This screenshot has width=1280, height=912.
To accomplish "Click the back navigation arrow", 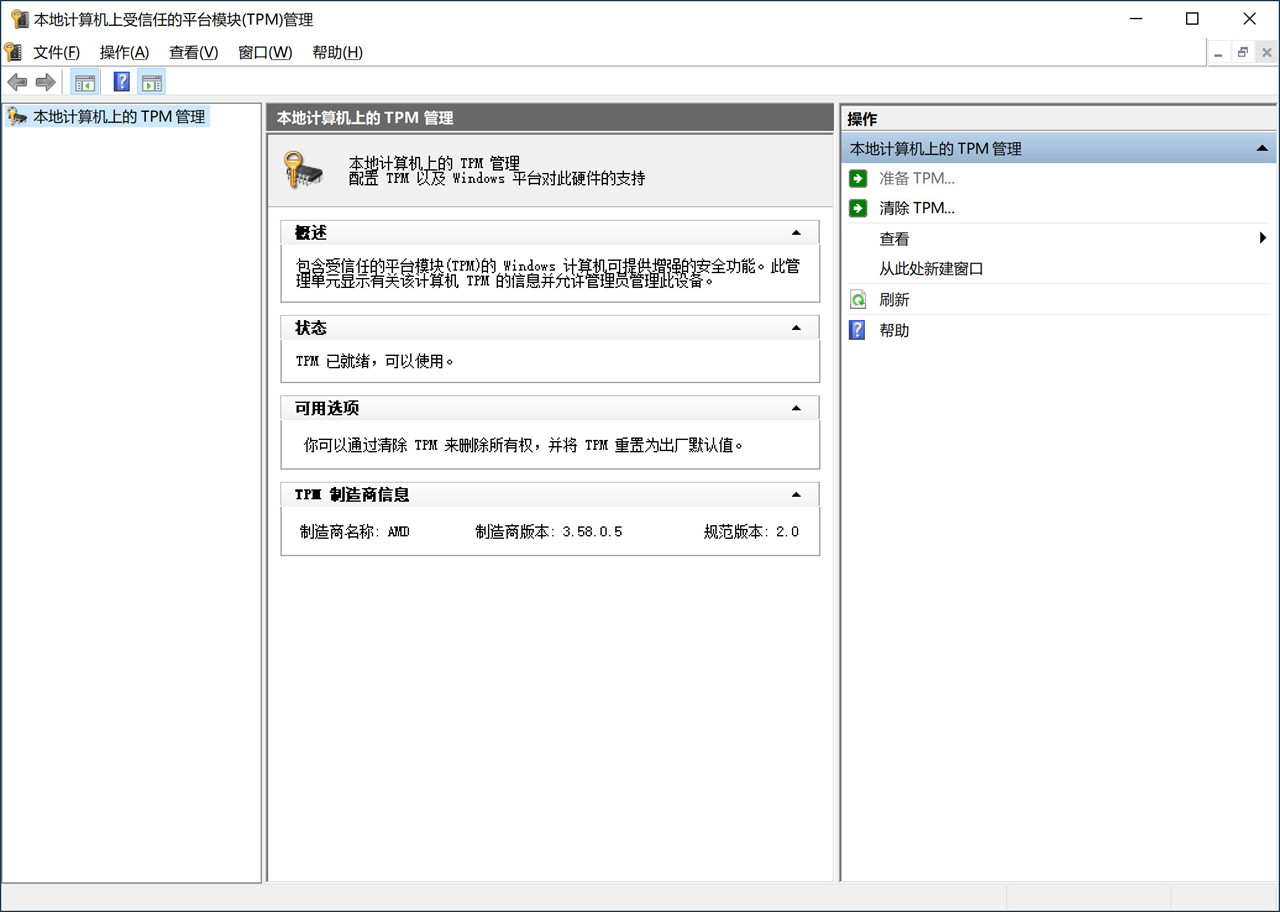I will pos(17,81).
